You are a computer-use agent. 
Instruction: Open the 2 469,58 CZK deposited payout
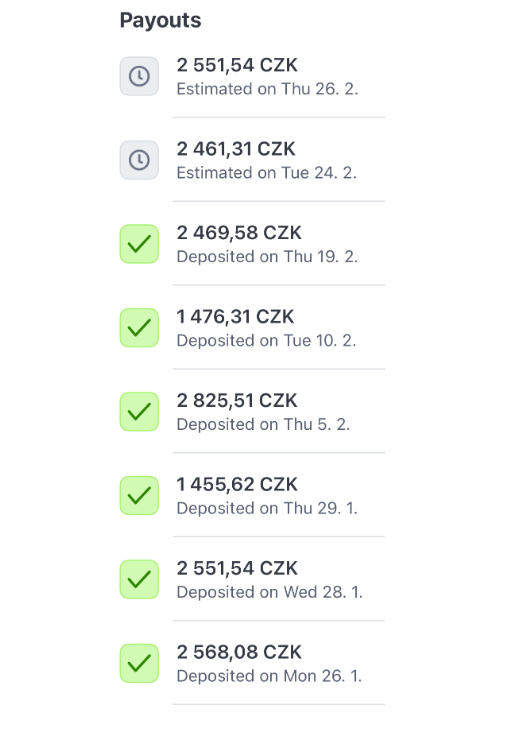click(252, 244)
